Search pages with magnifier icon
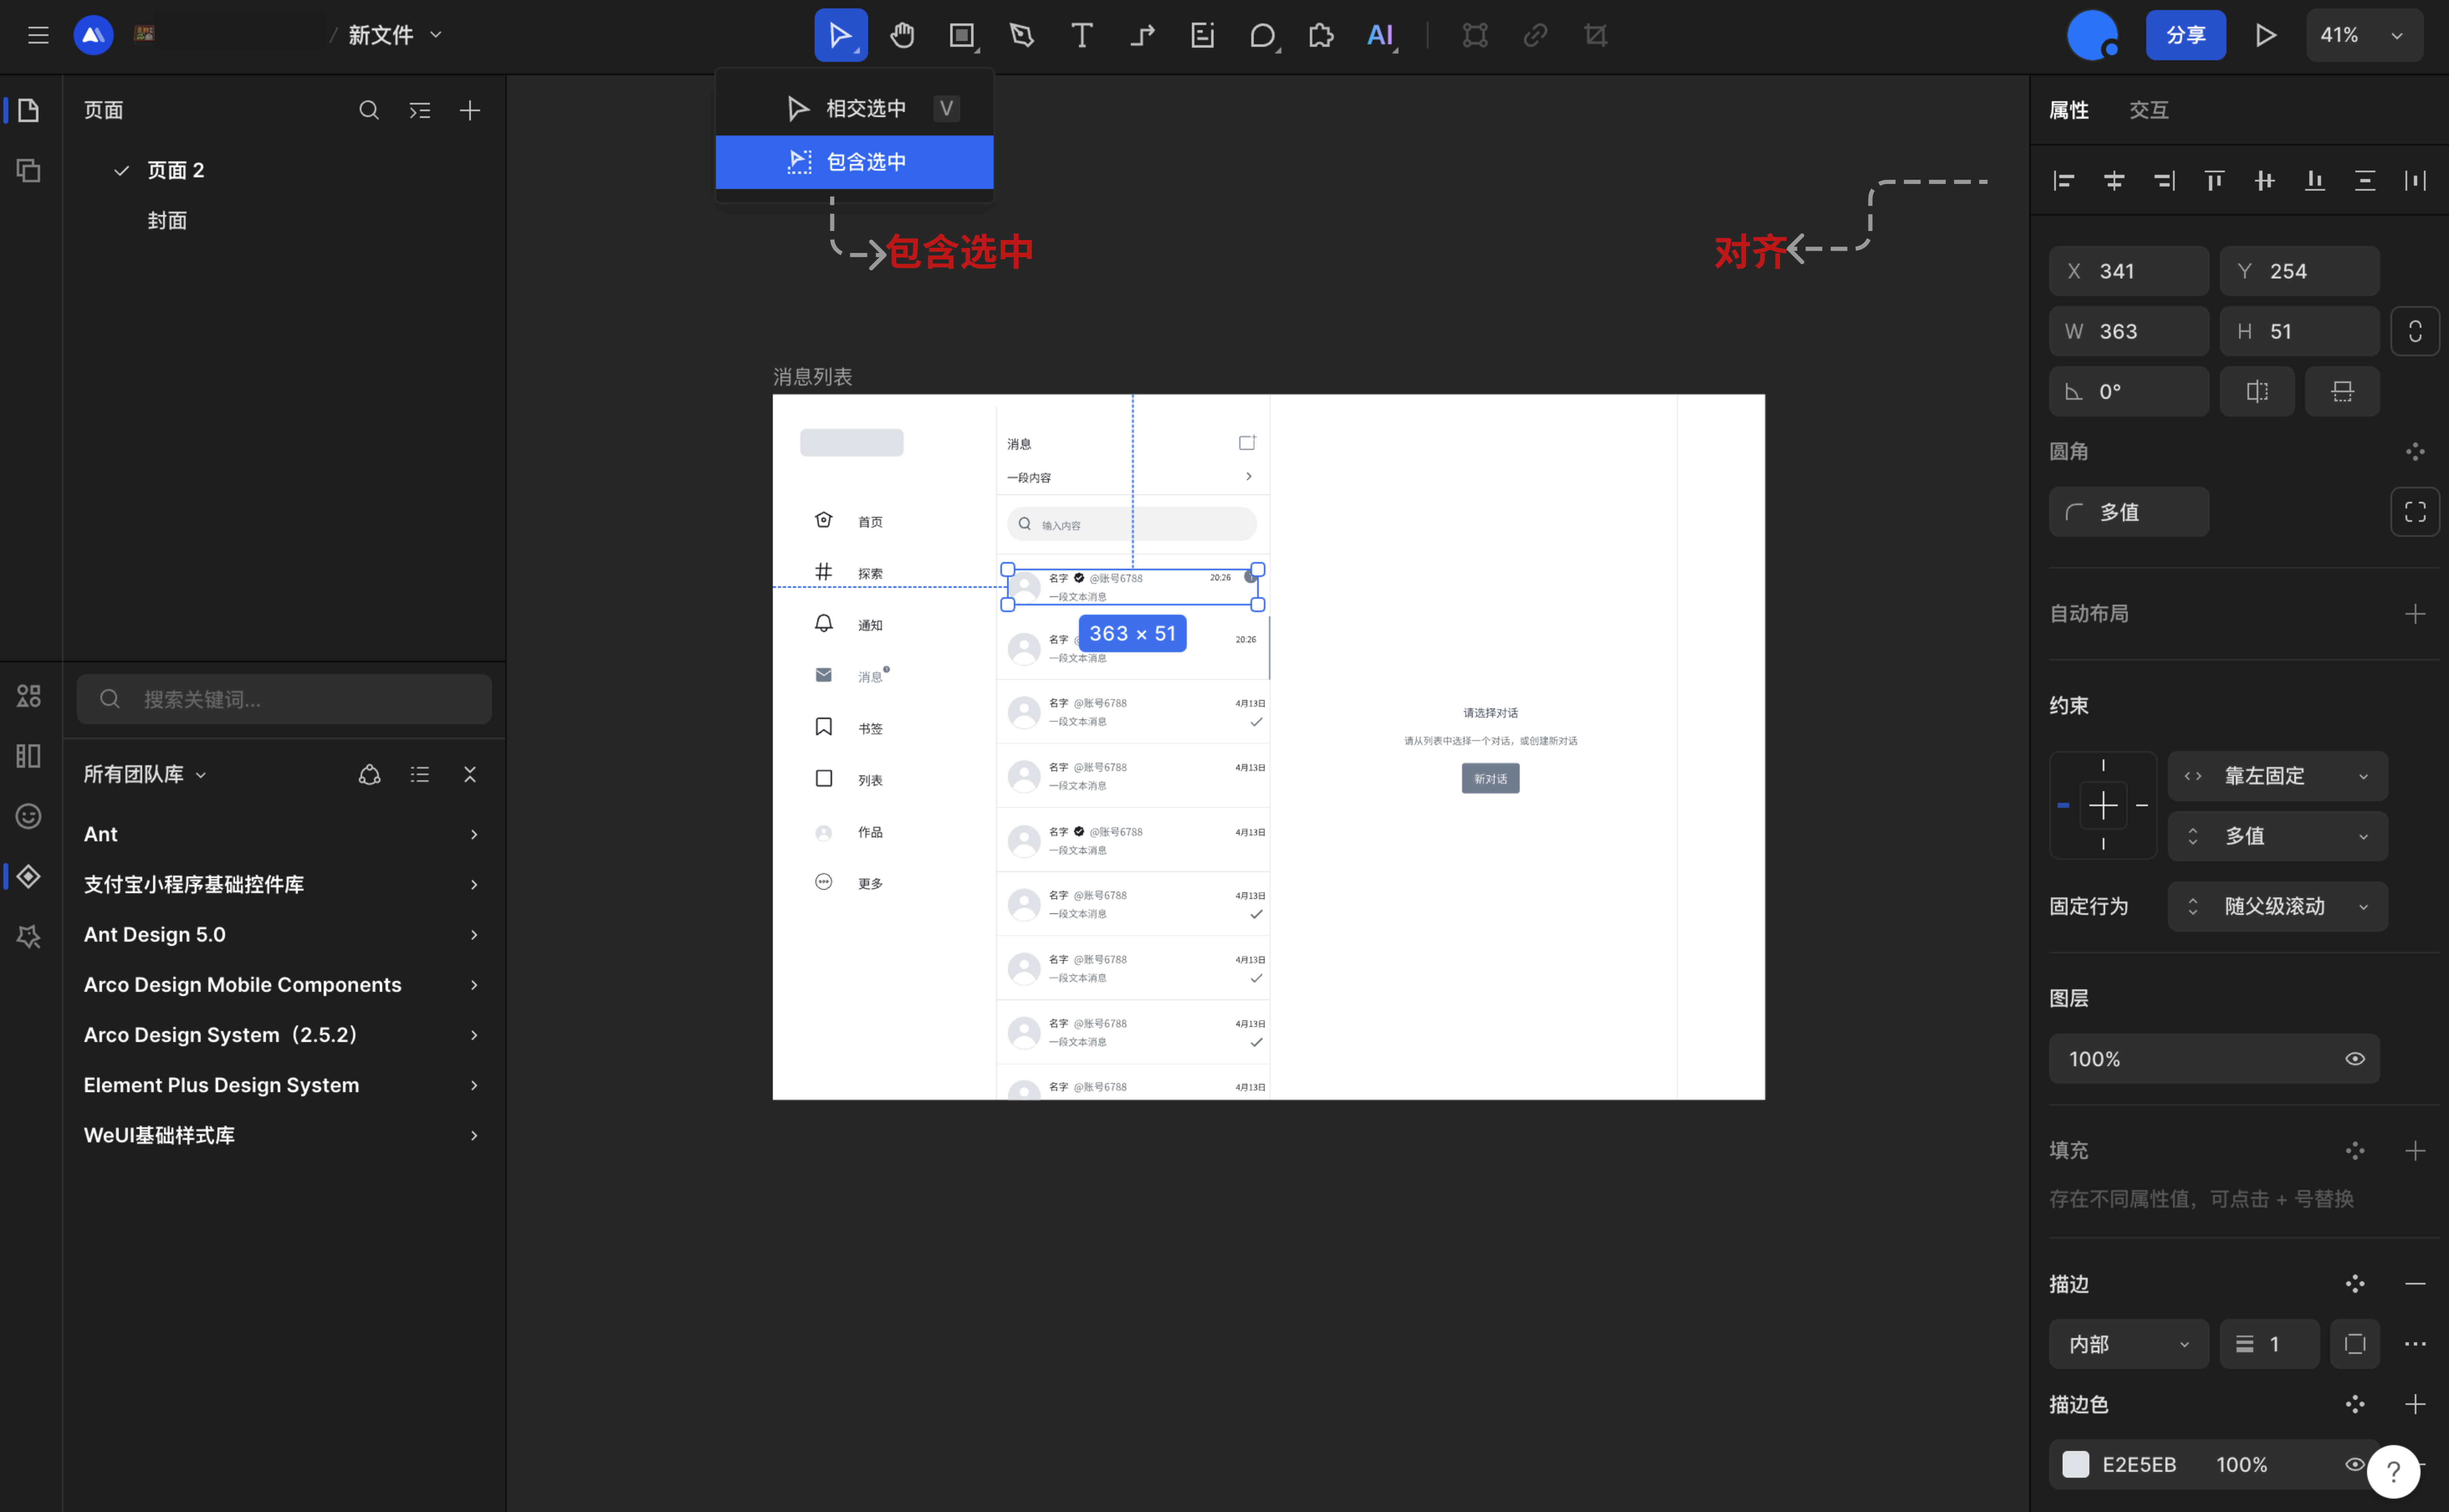 tap(369, 110)
